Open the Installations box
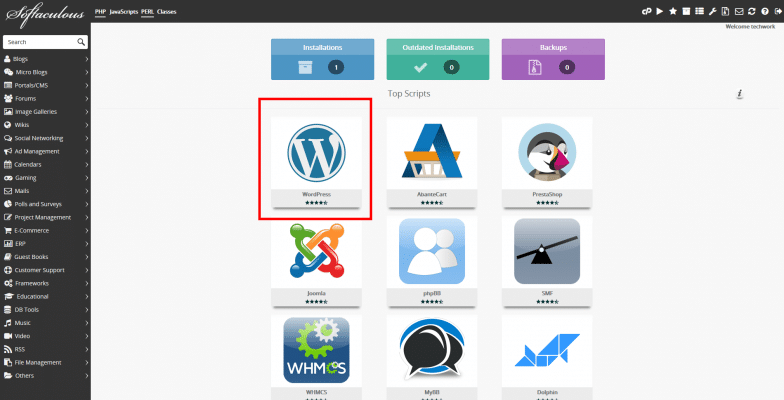Image resolution: width=784 pixels, height=400 pixels. pos(322,59)
